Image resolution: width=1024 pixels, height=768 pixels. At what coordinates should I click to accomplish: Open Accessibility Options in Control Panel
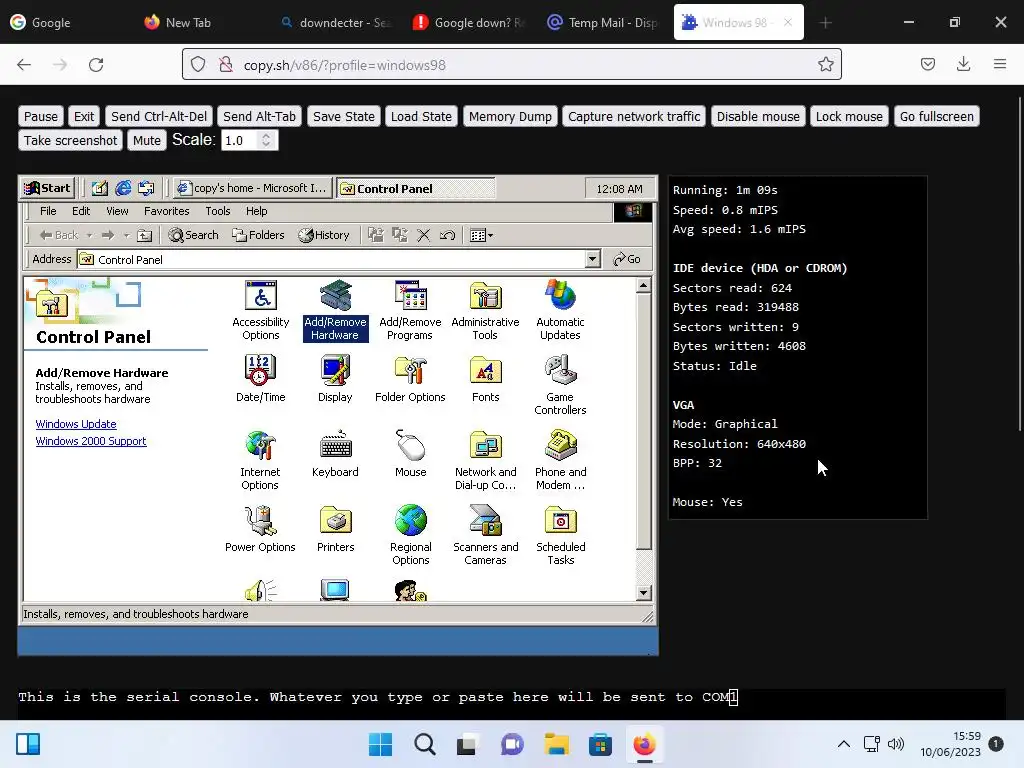(x=261, y=311)
